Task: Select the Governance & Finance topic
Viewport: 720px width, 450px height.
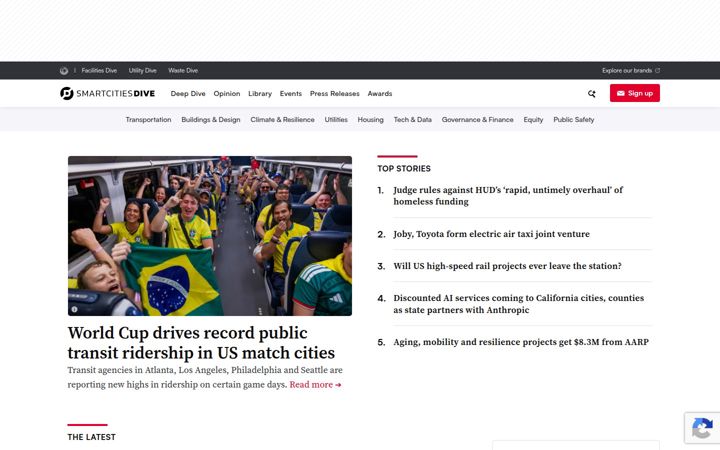Action: pos(478,120)
